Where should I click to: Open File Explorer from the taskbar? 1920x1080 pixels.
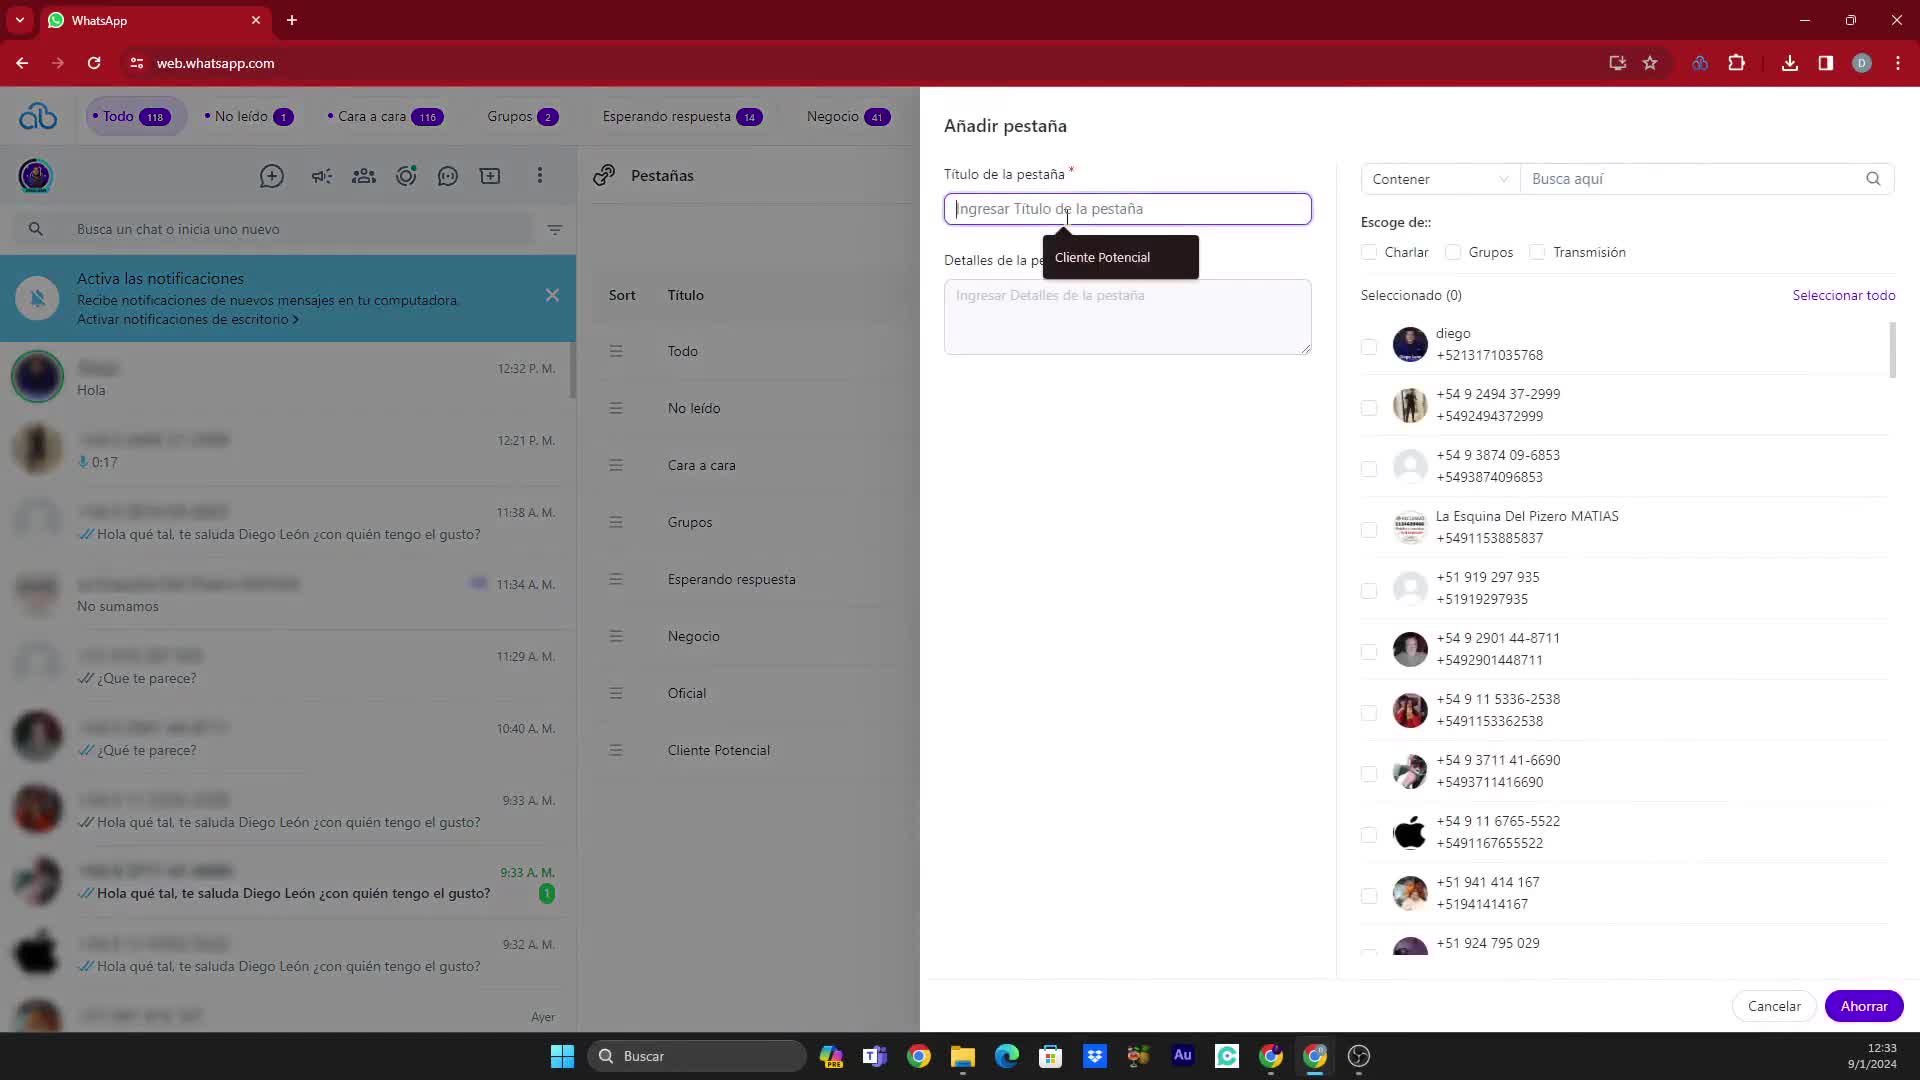(x=963, y=1056)
